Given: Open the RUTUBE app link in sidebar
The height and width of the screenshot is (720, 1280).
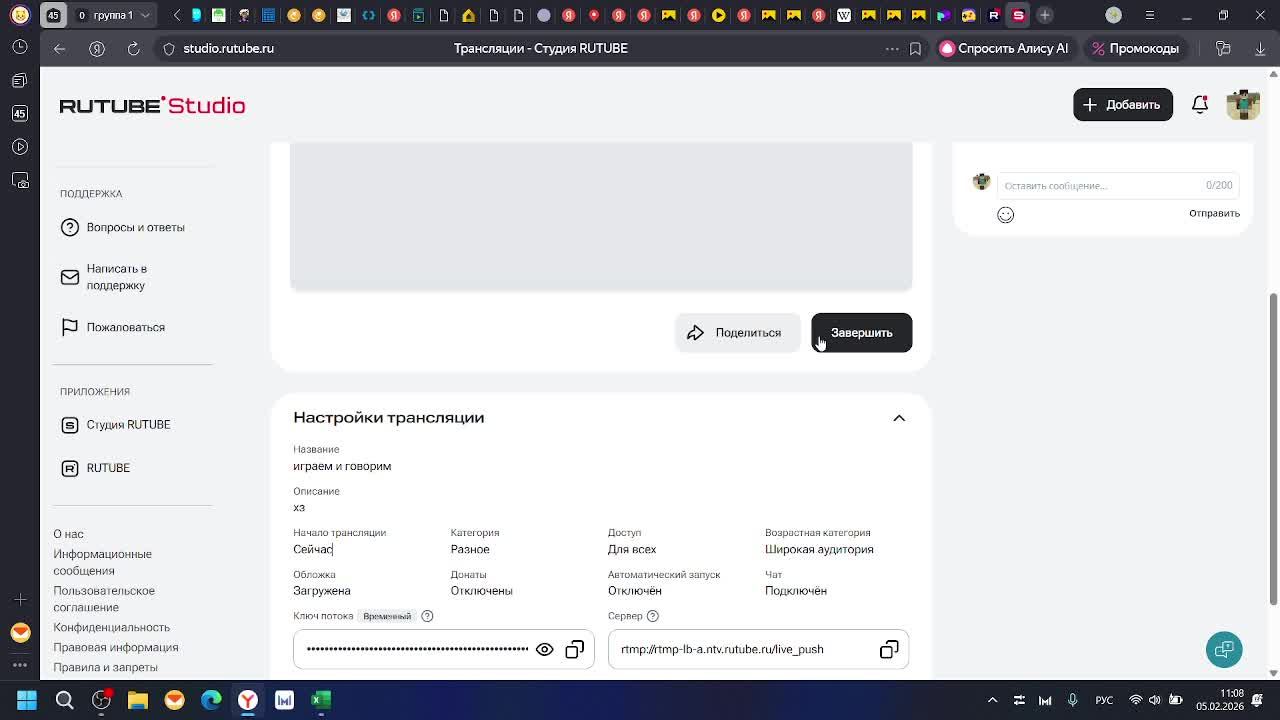Looking at the screenshot, I should pos(96,468).
